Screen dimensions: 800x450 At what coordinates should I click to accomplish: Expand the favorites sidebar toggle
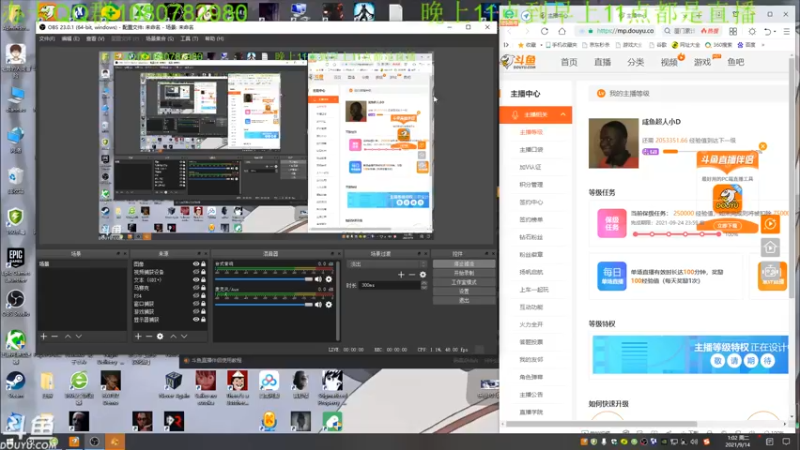coord(506,45)
